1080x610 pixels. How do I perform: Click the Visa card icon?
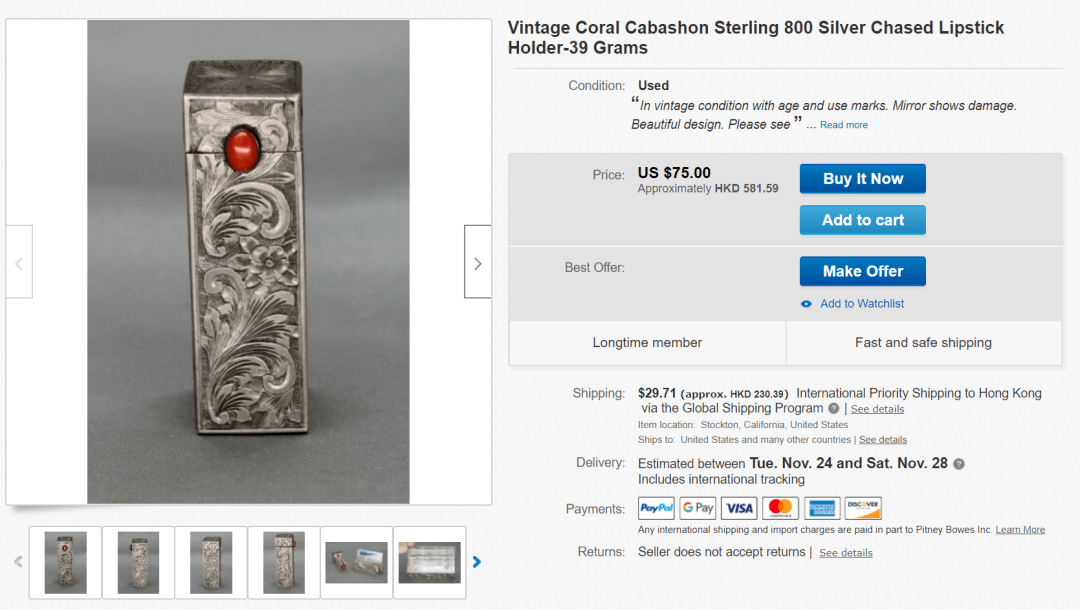(x=738, y=508)
